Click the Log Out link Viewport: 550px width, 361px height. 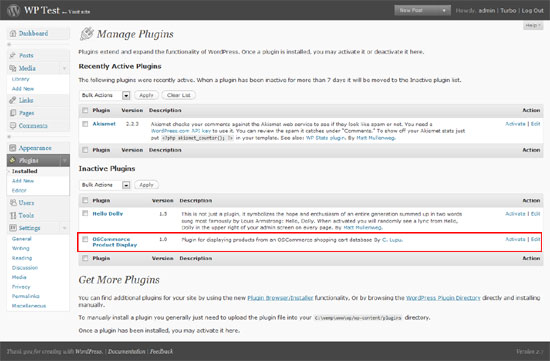532,11
